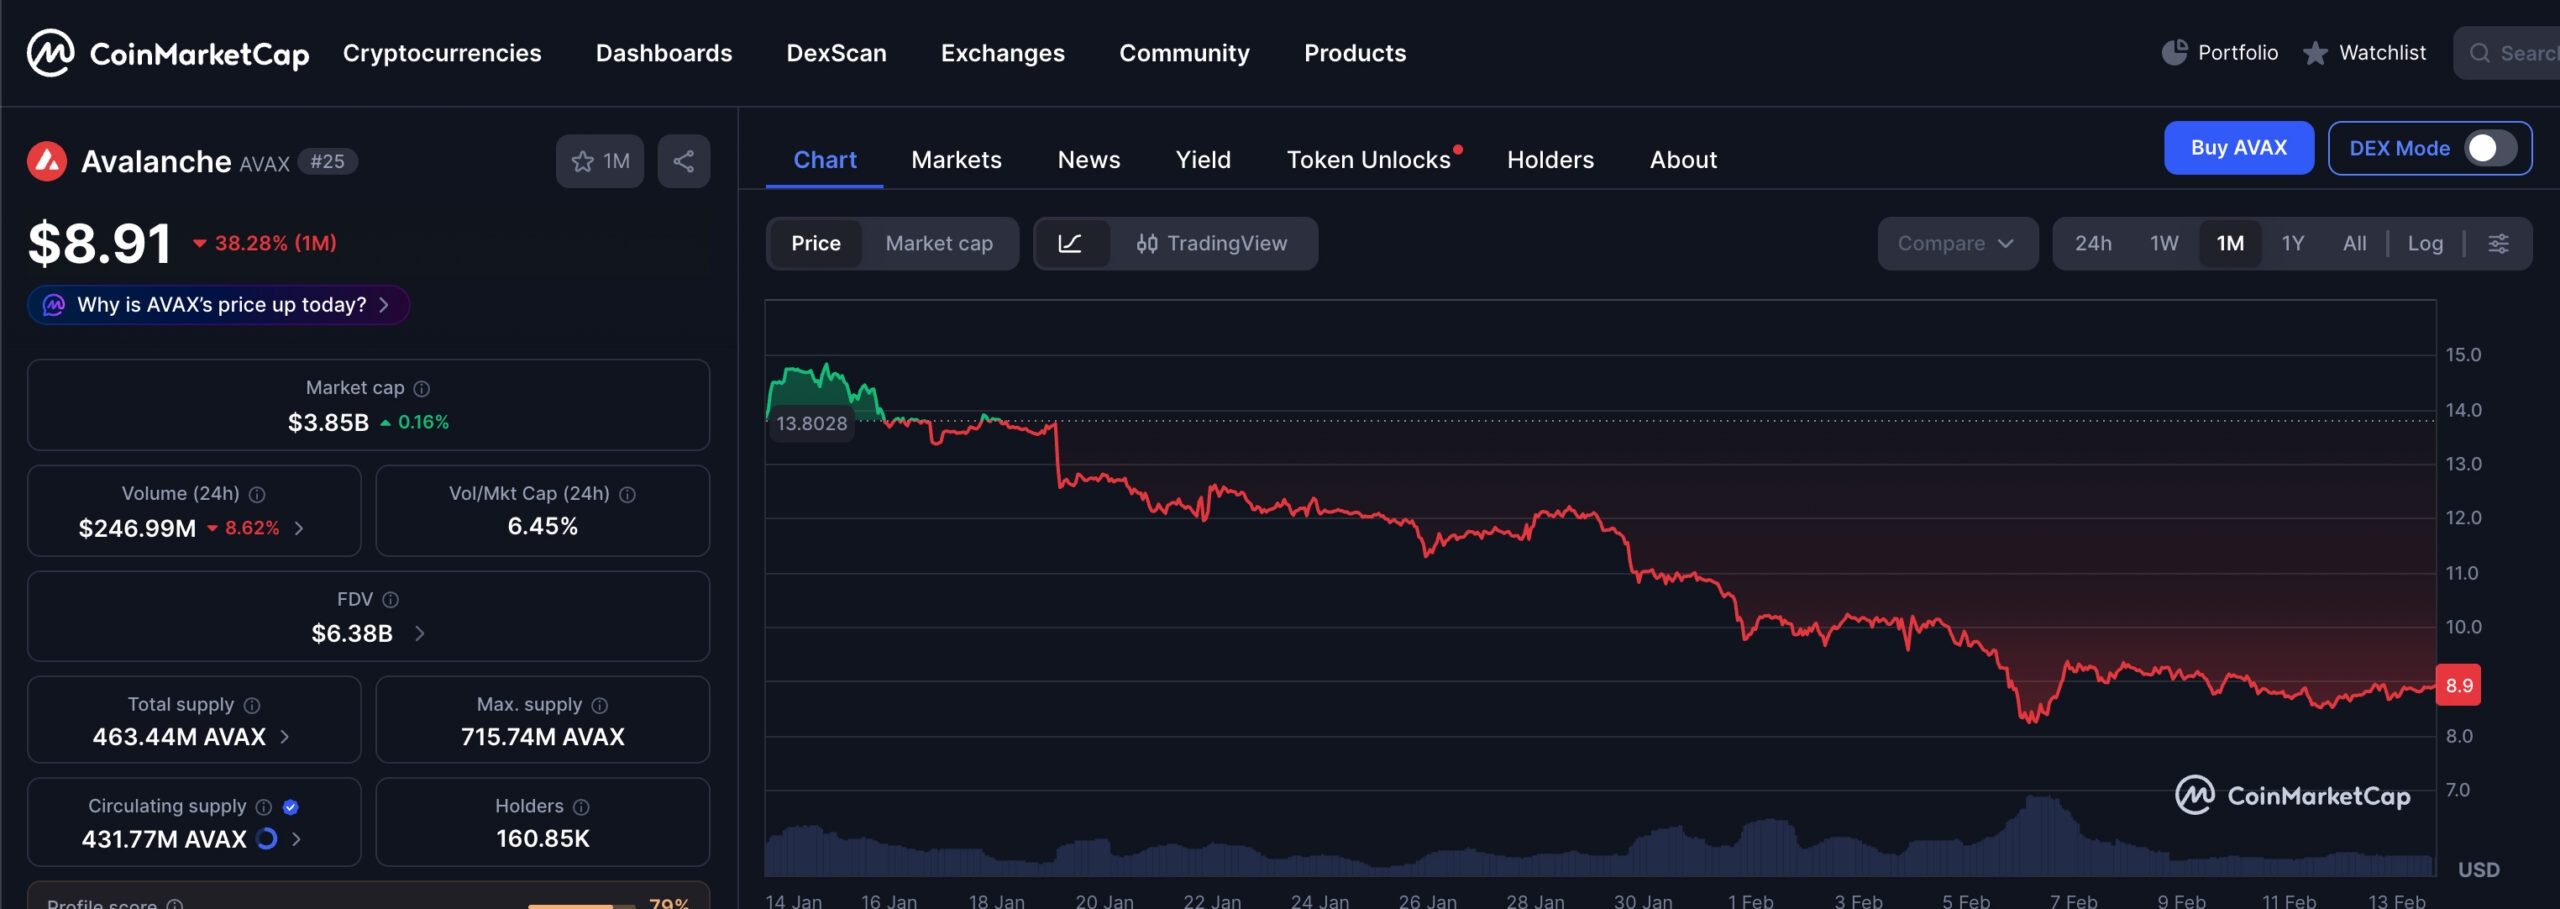
Task: Click the Profile score progress bar
Action: (x=581, y=905)
